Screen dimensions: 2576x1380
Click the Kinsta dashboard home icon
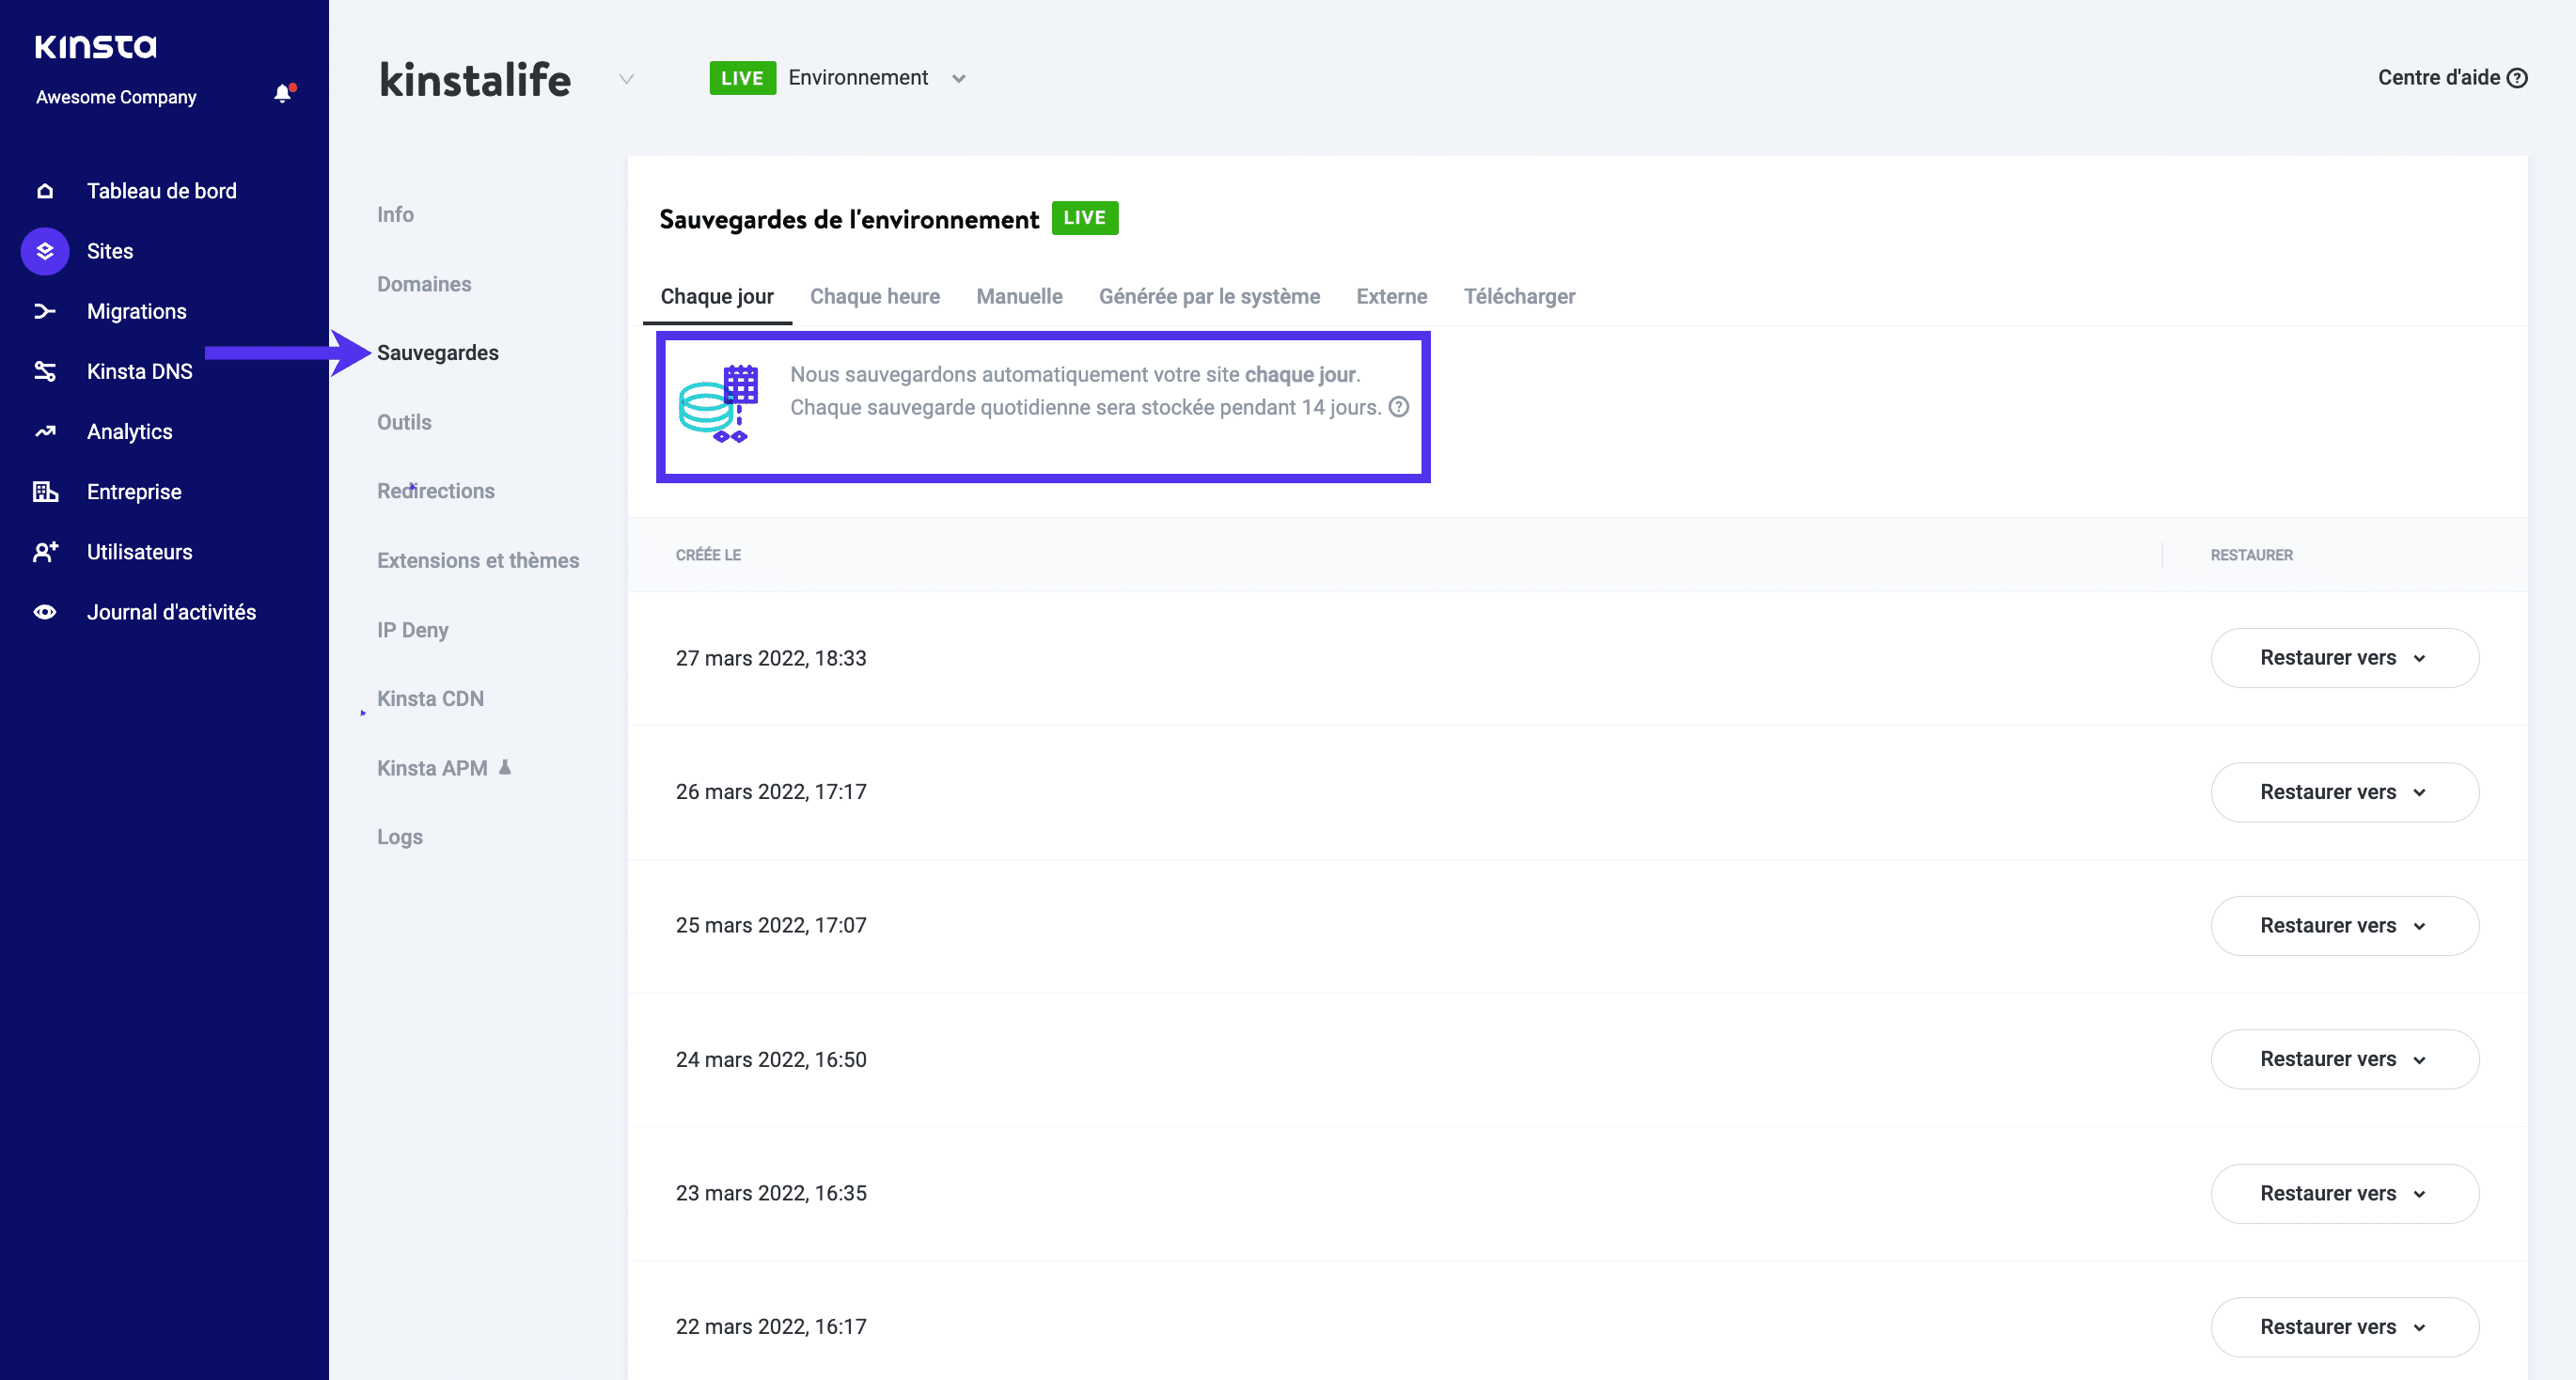tap(46, 191)
